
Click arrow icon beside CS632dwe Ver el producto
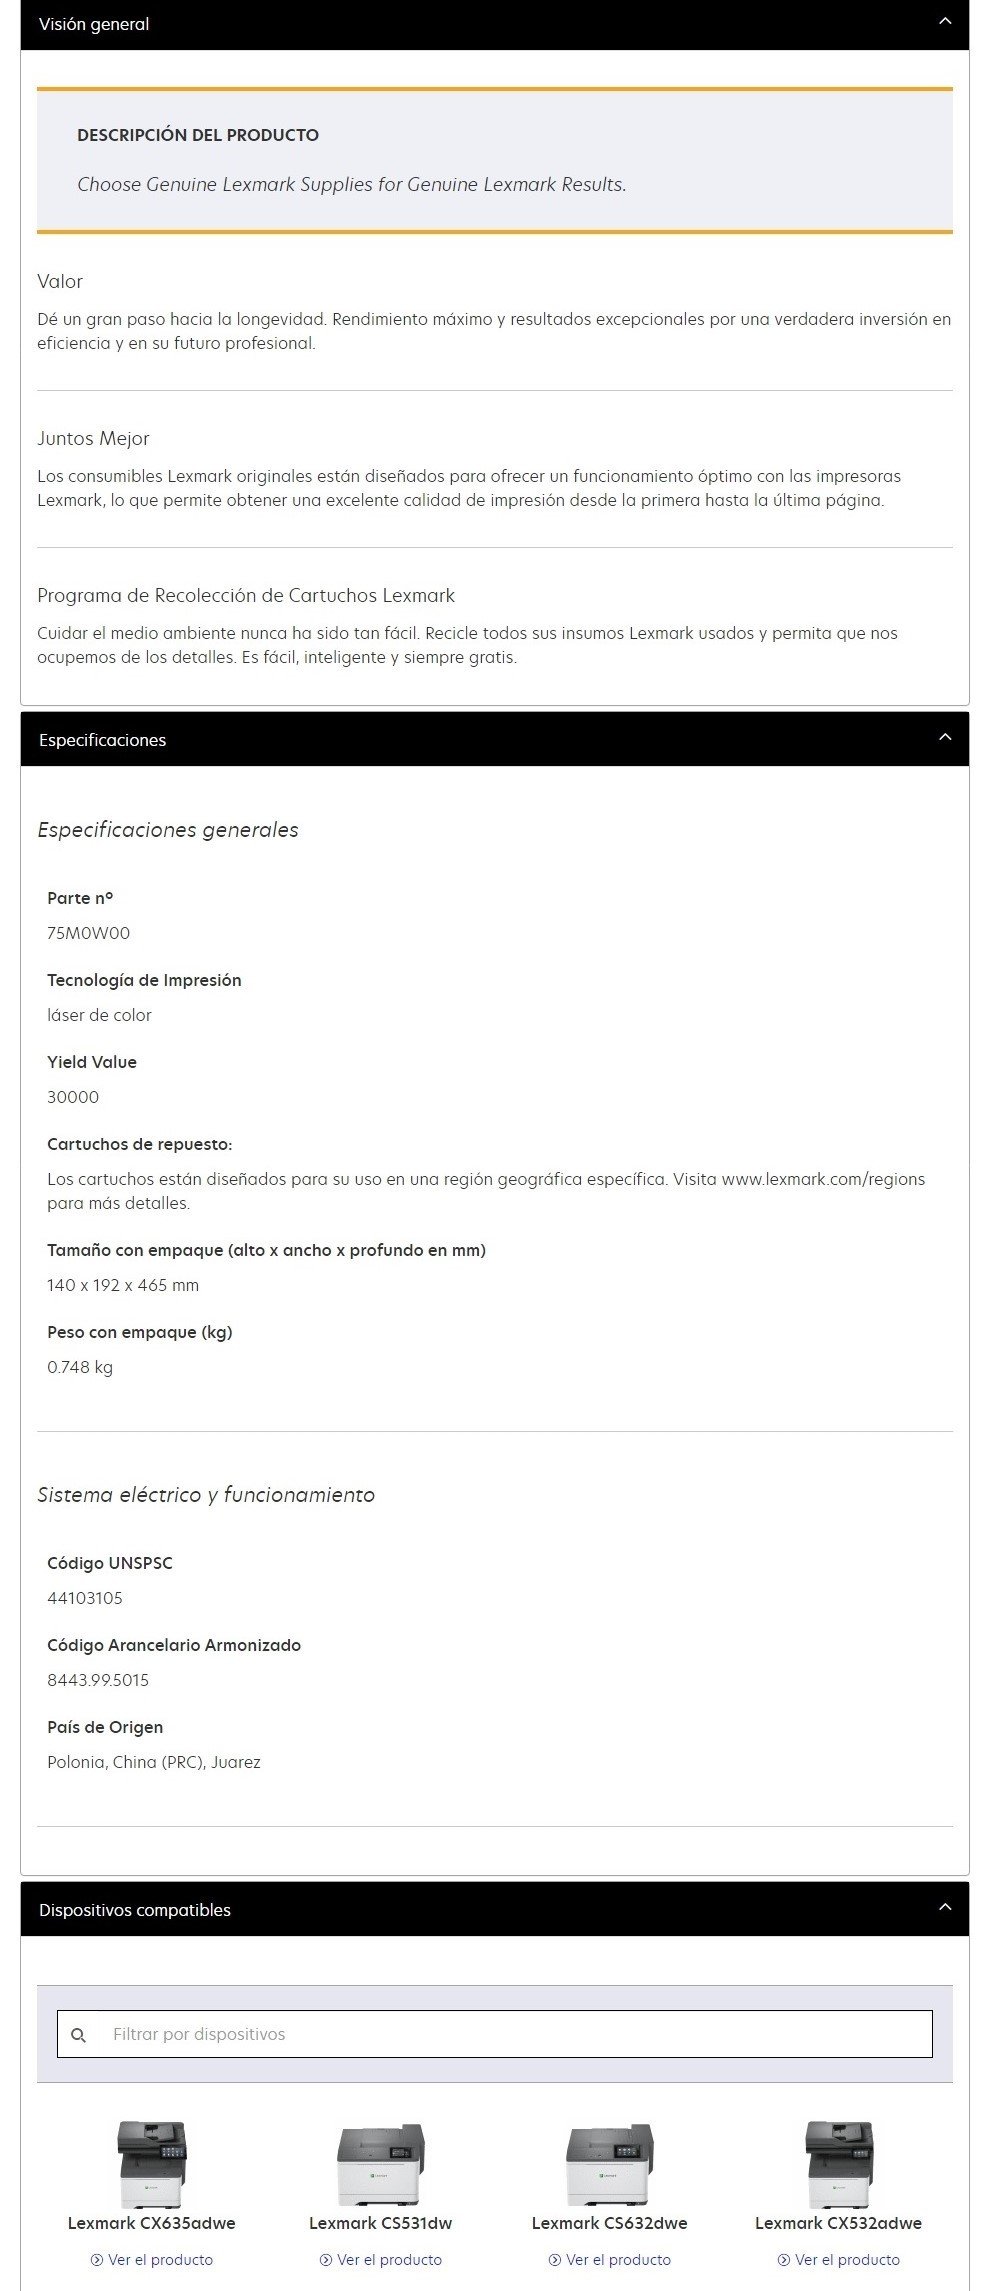point(555,2259)
